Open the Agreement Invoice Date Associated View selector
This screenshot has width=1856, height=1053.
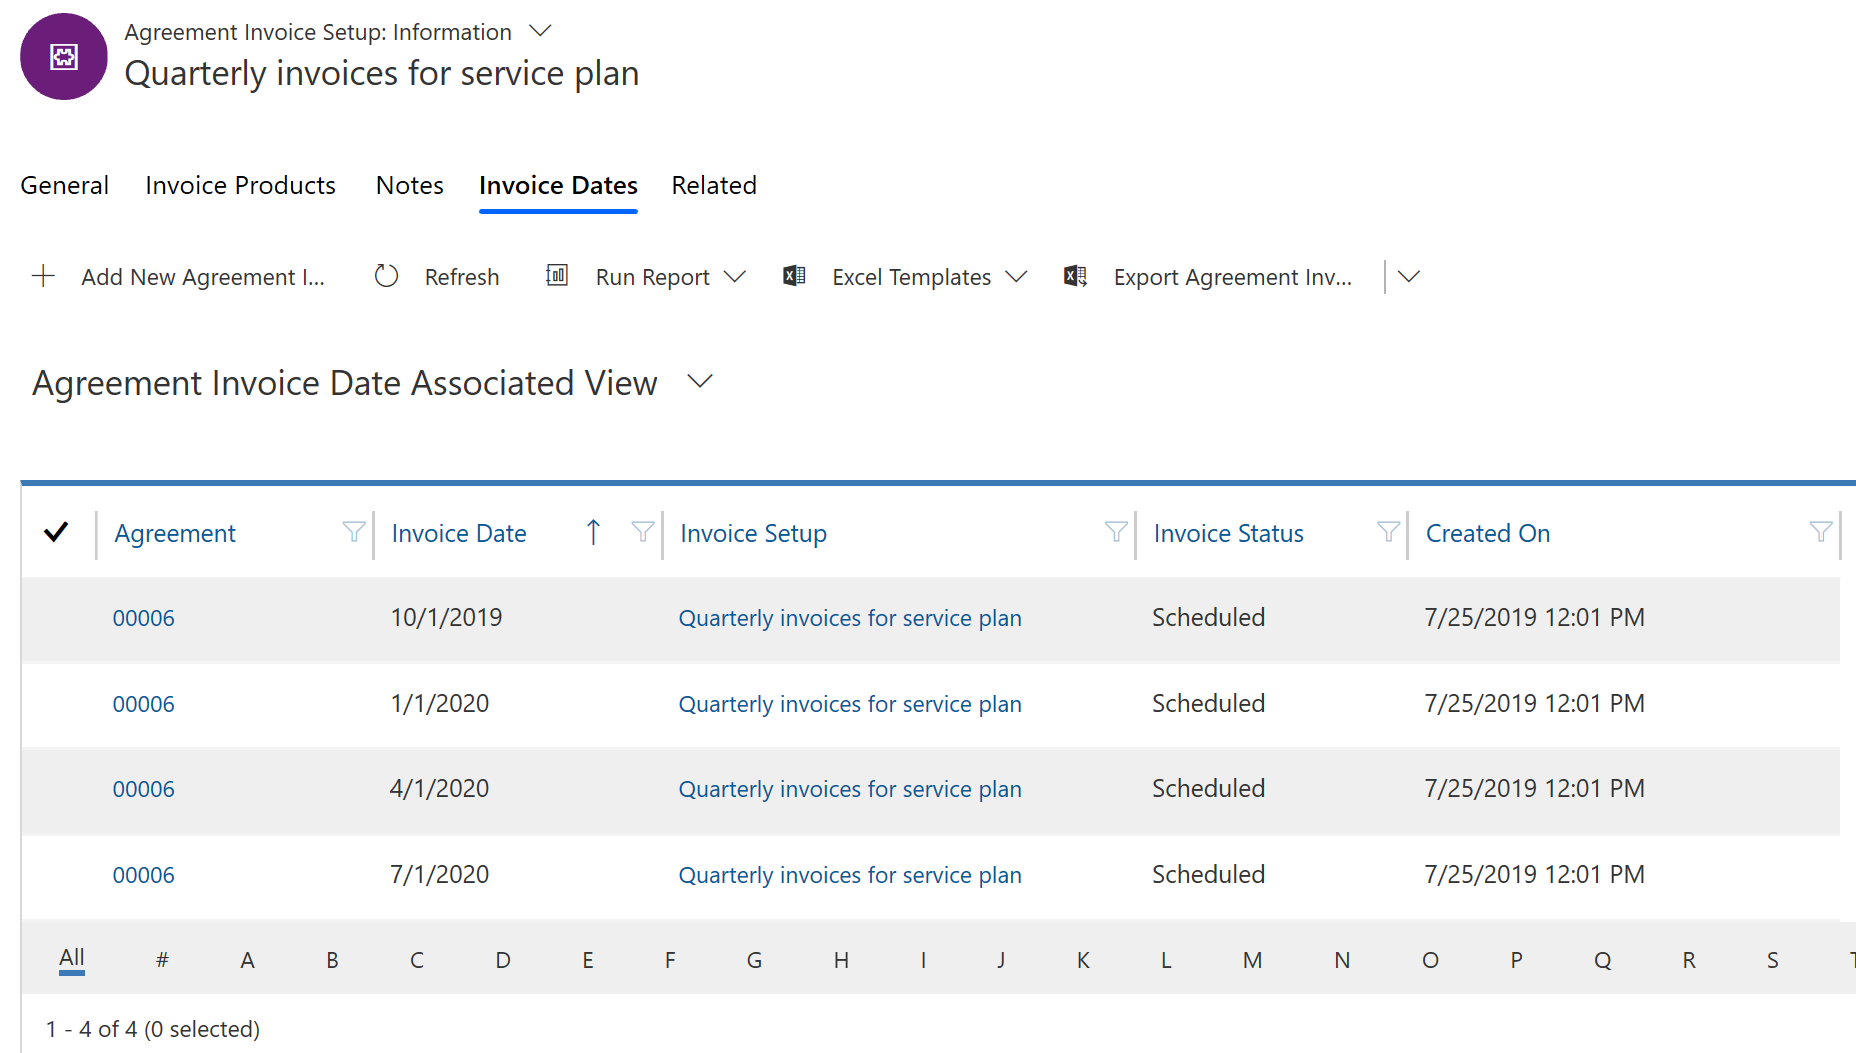point(700,382)
